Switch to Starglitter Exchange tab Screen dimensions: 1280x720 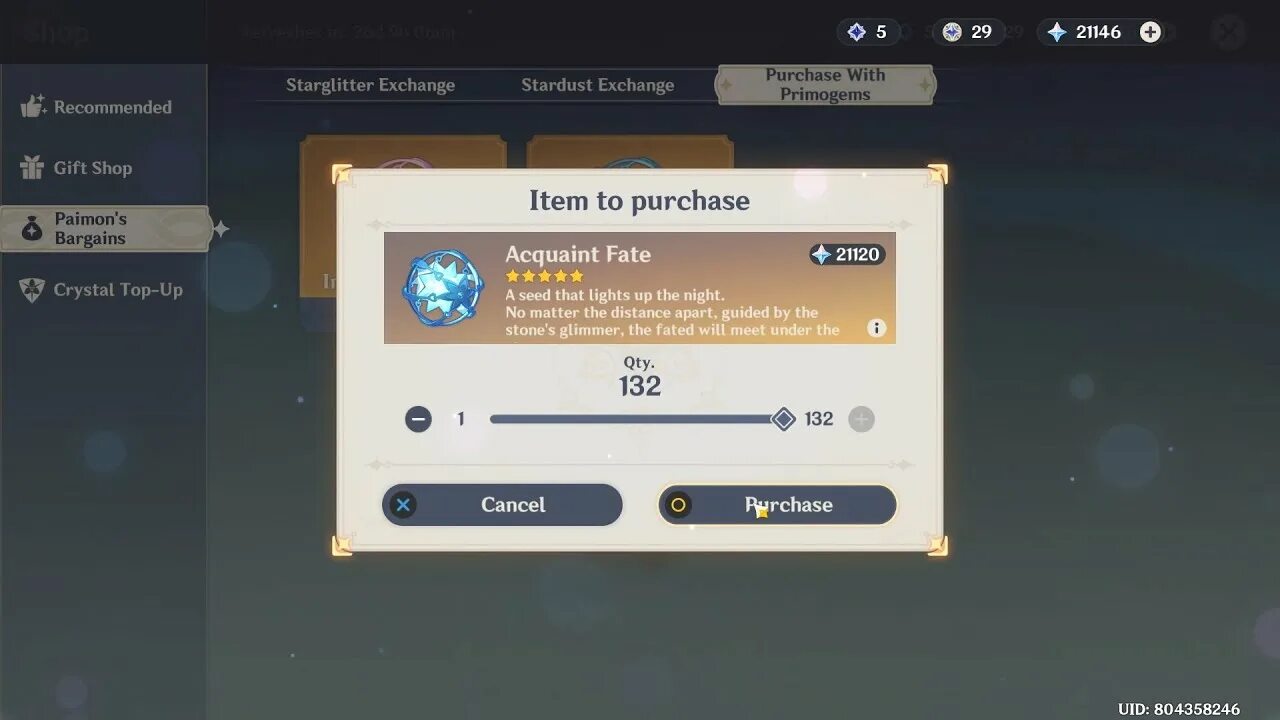(370, 85)
